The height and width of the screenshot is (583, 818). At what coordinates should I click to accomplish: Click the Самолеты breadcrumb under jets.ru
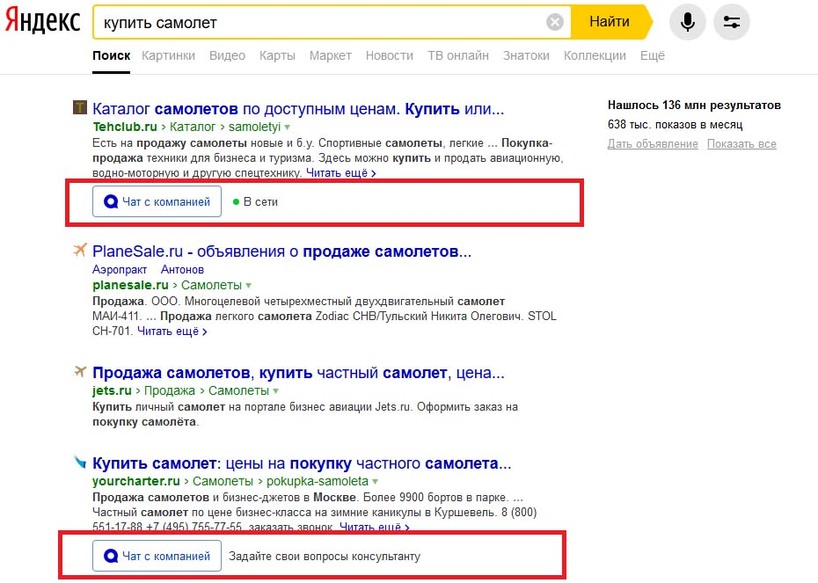point(238,391)
